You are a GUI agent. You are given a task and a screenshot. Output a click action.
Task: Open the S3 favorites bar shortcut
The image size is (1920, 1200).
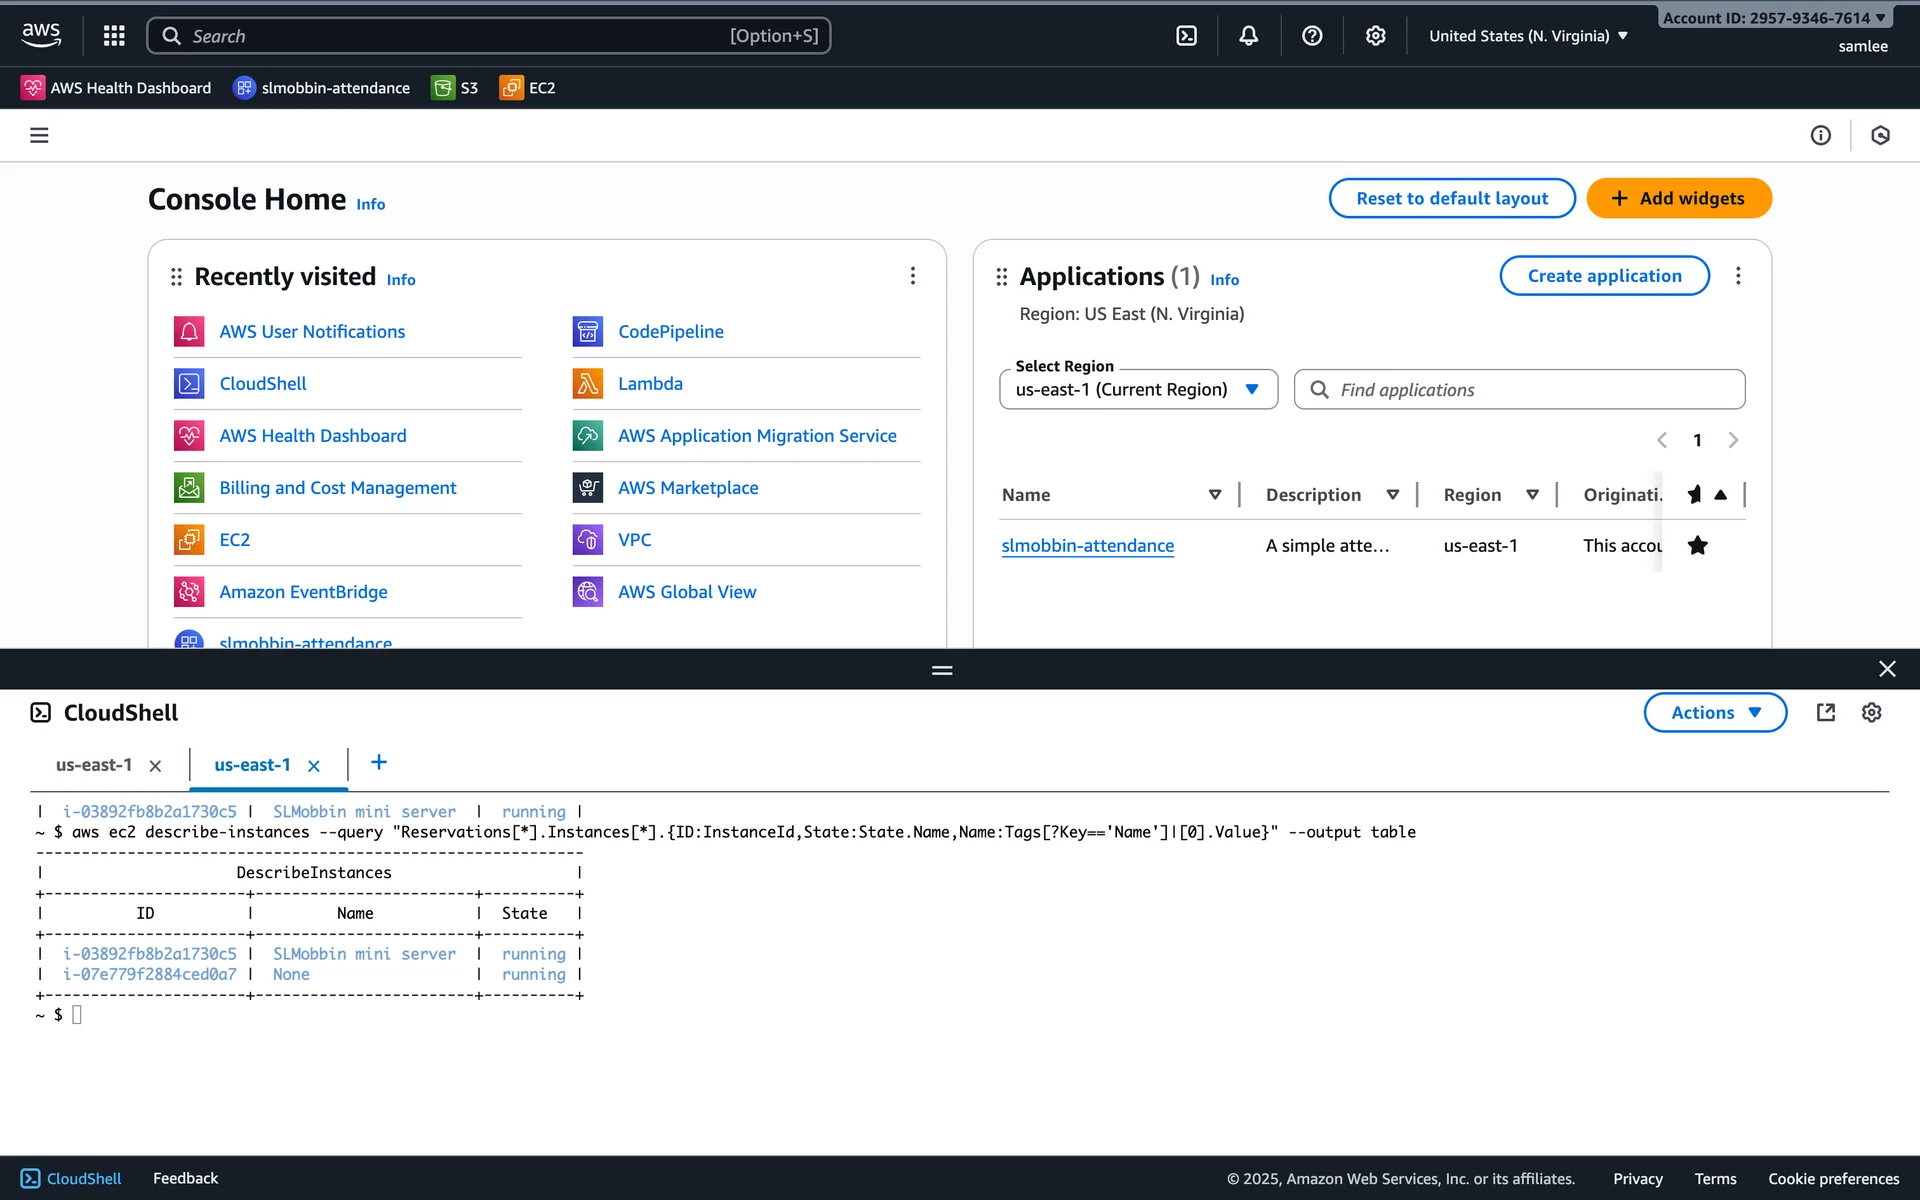tap(455, 88)
